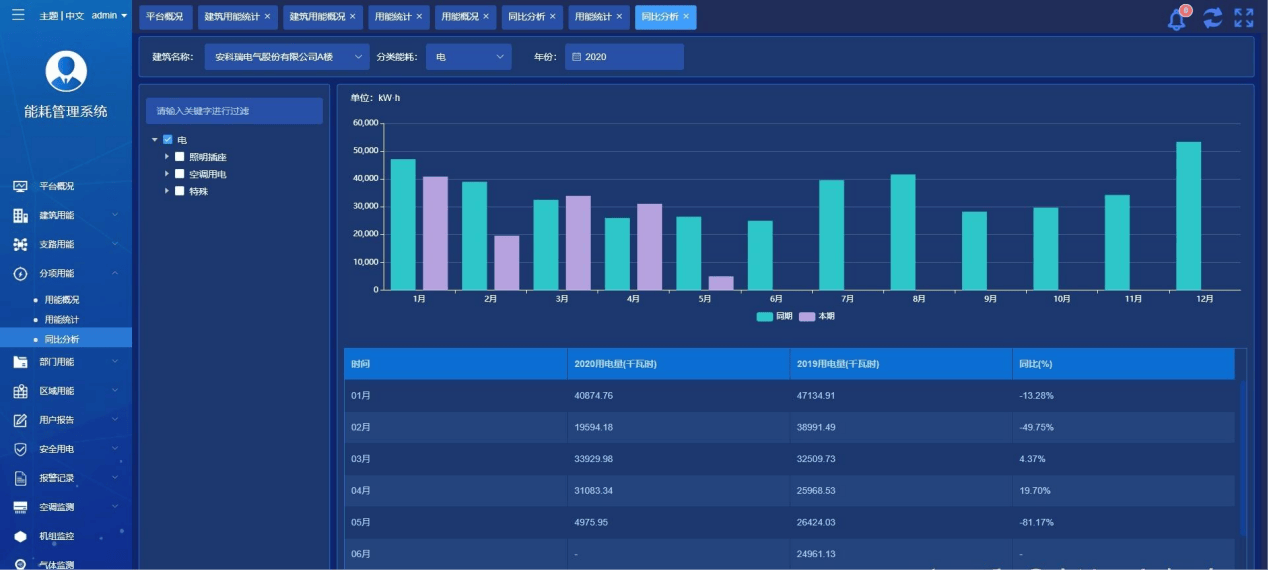Open 平台概况 monitor icon in sidebar
Viewport: 1269px width, 571px height.
pos(20,186)
